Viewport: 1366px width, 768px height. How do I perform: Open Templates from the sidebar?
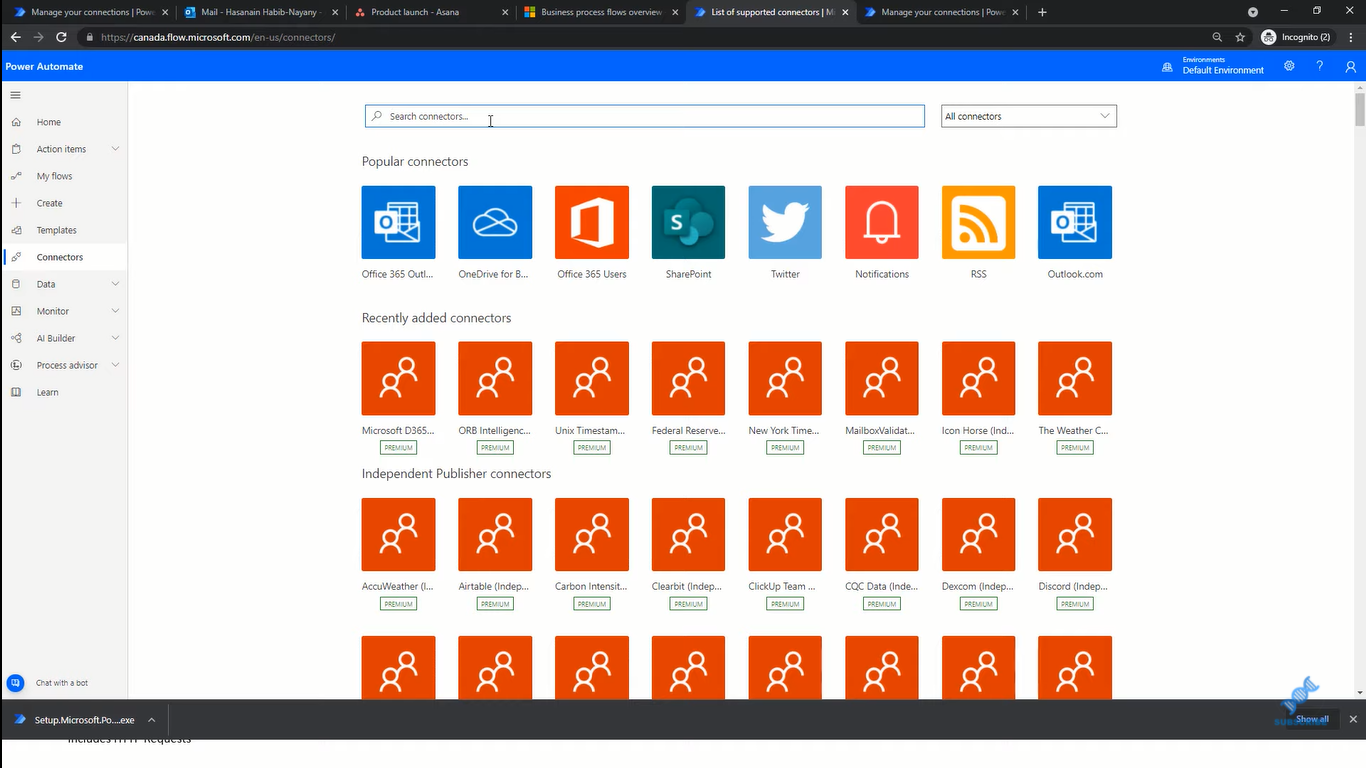[x=56, y=230]
